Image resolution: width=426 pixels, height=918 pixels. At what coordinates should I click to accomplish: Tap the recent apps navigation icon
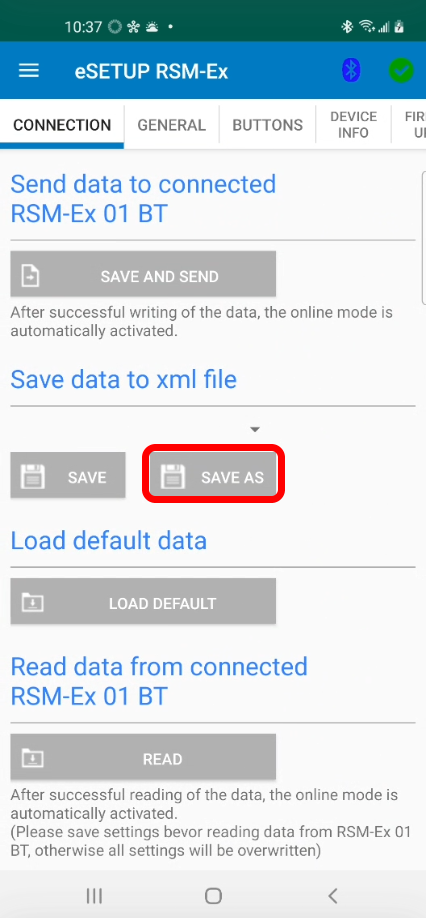click(94, 895)
